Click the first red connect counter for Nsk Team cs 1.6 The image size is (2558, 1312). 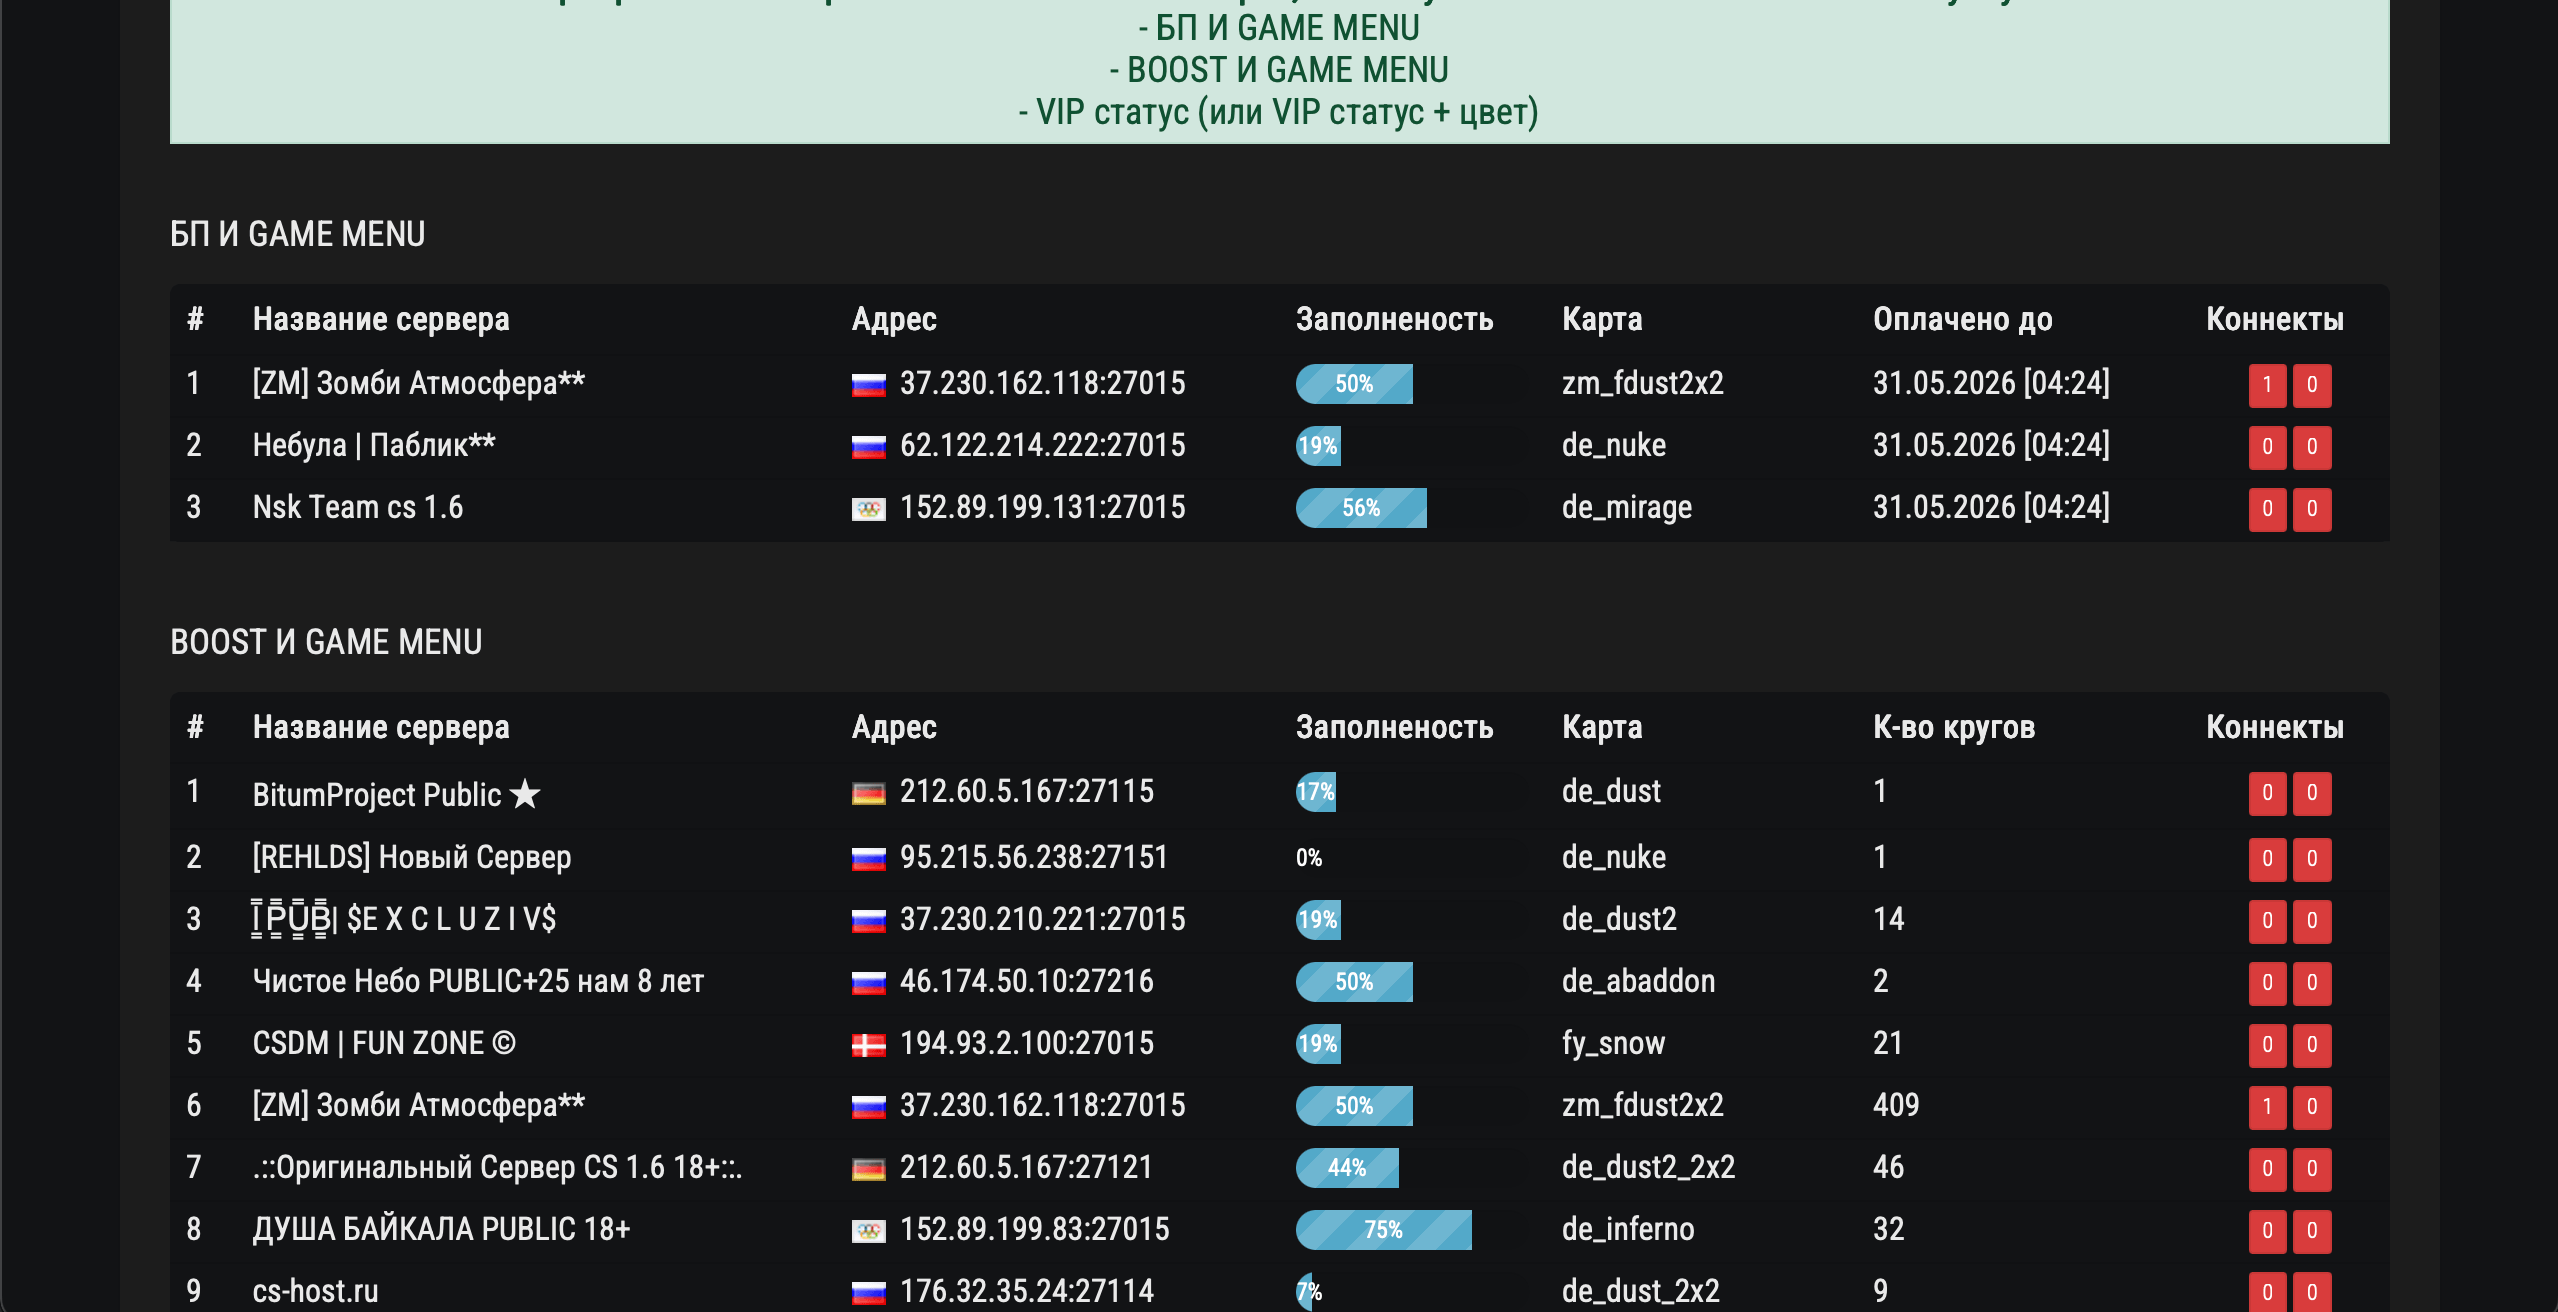pos(2267,509)
